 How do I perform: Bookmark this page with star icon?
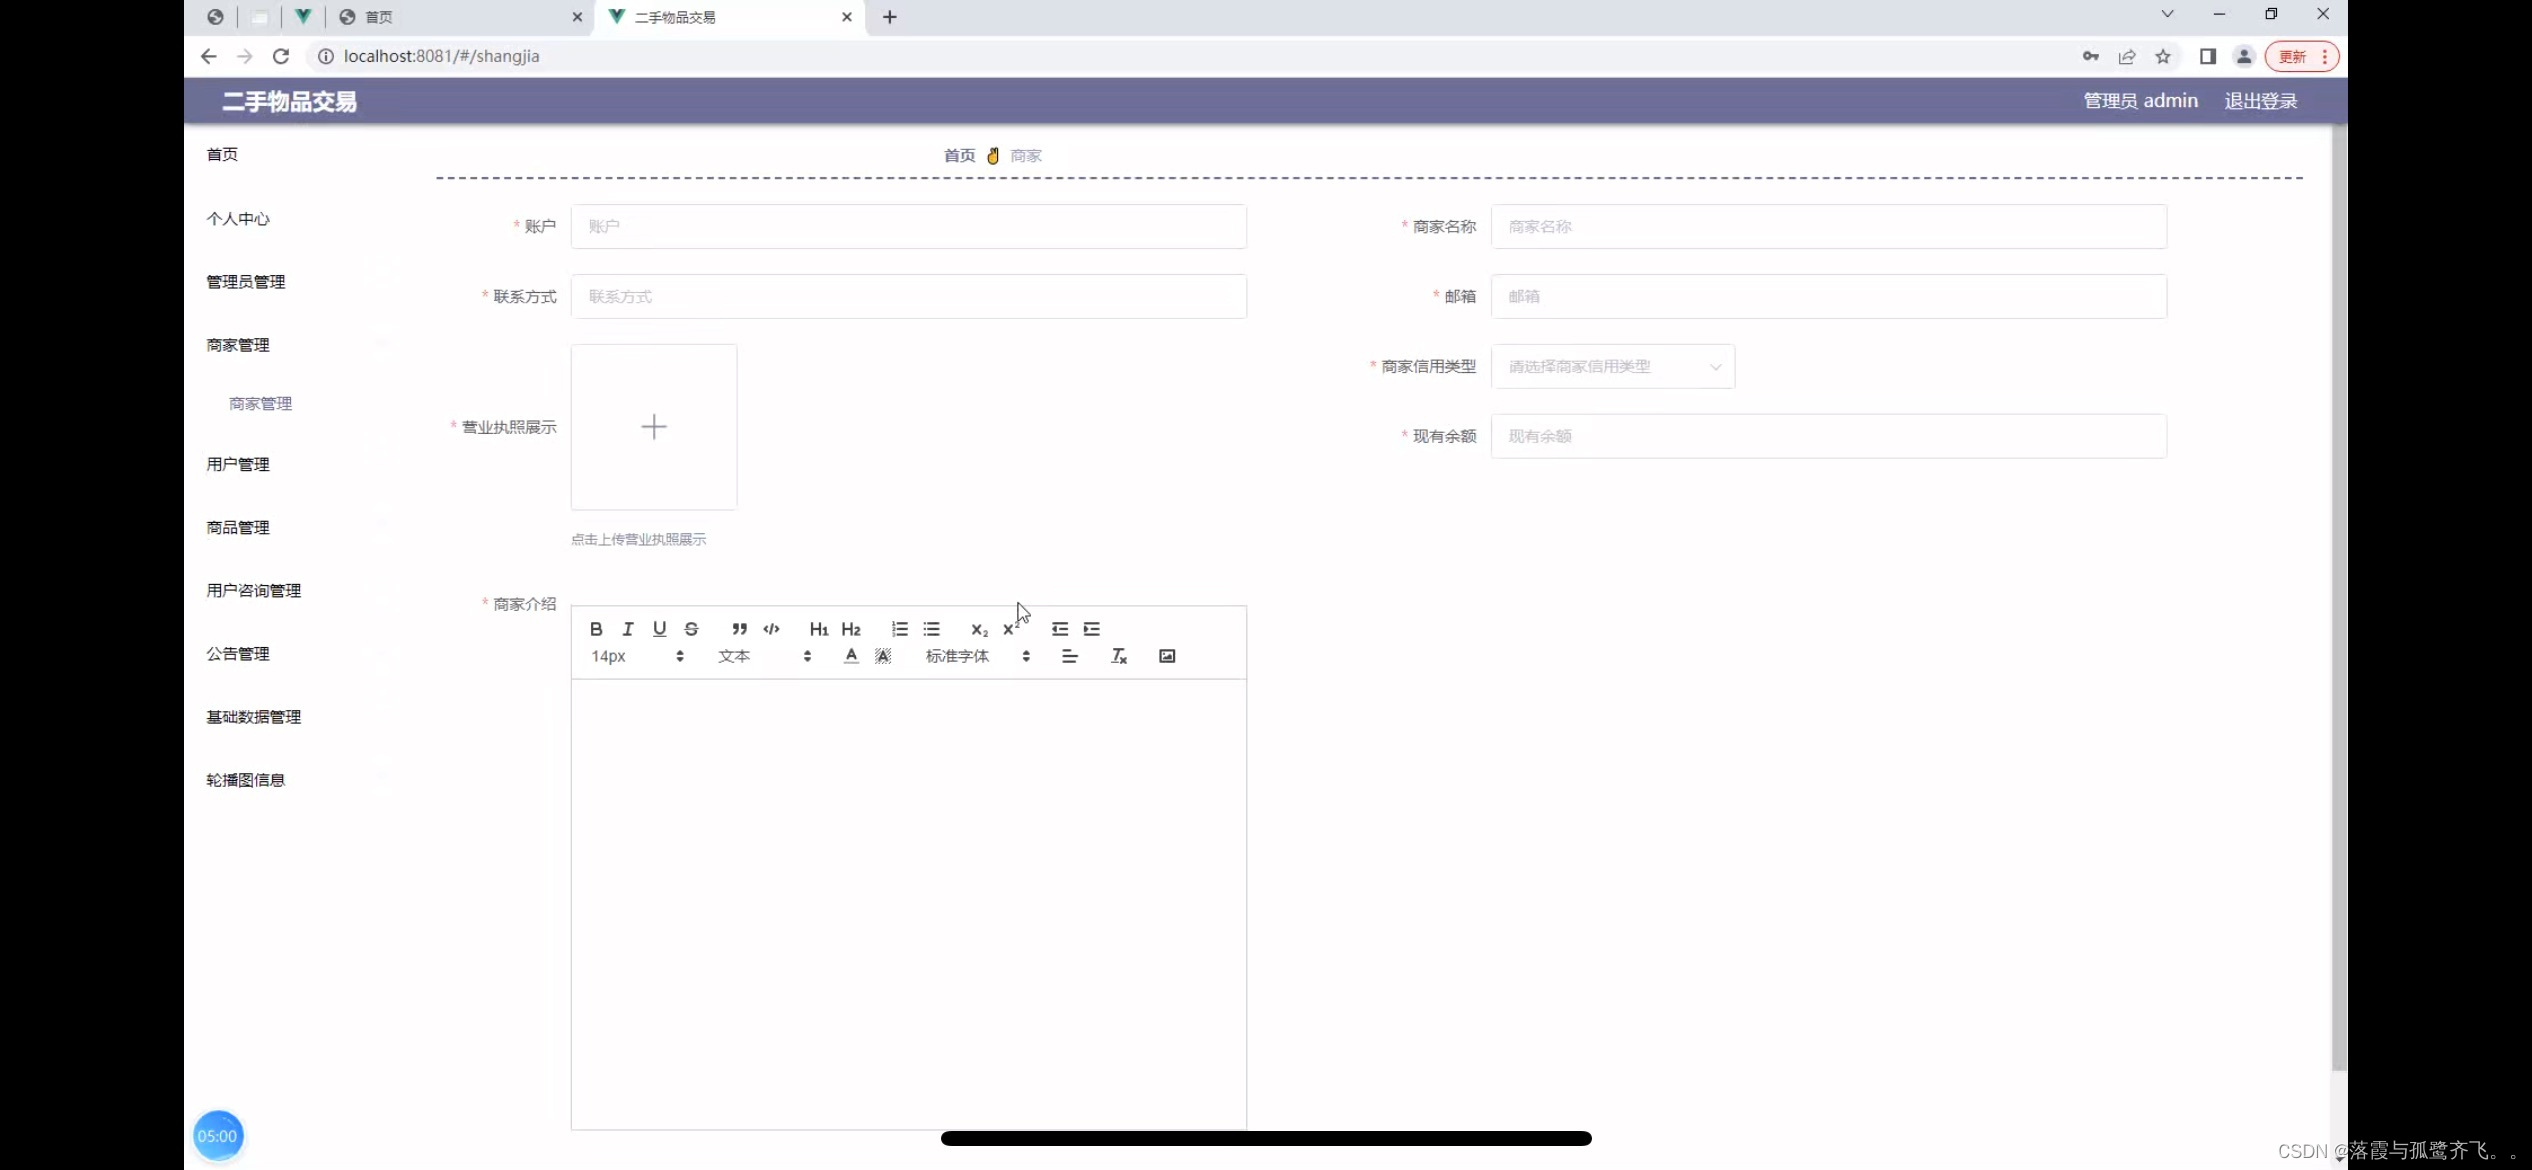2163,56
